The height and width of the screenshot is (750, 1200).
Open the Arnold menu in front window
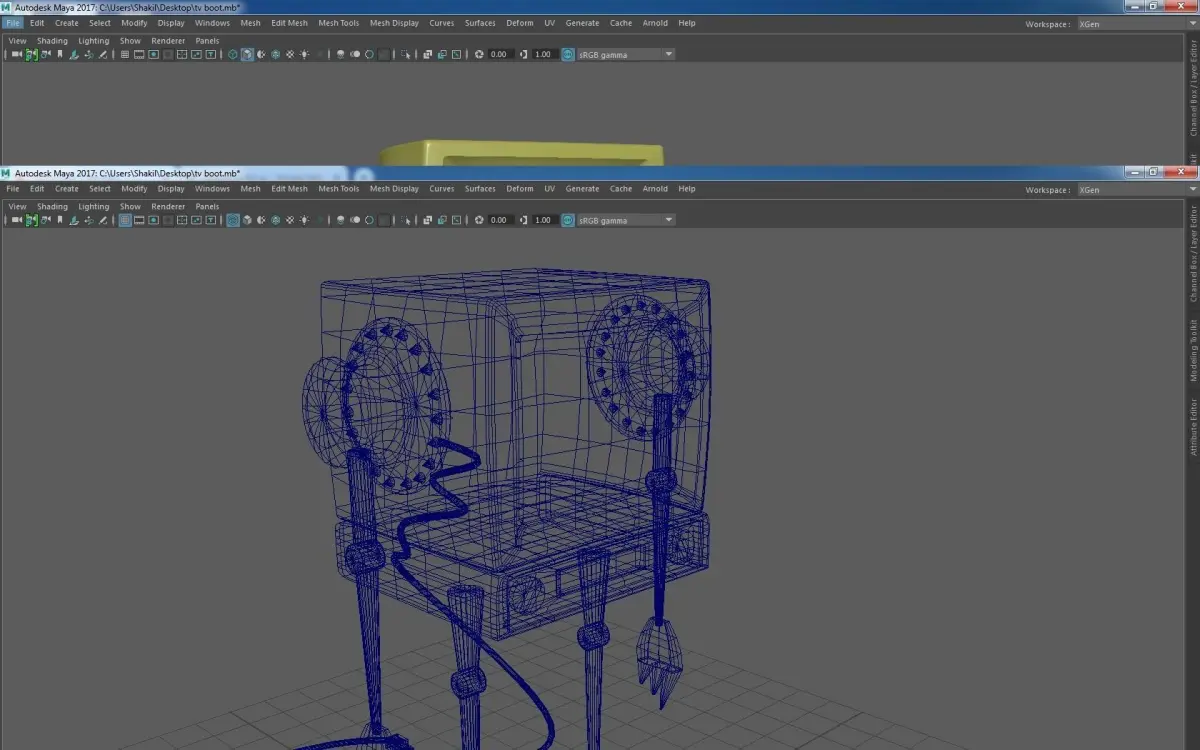click(655, 189)
